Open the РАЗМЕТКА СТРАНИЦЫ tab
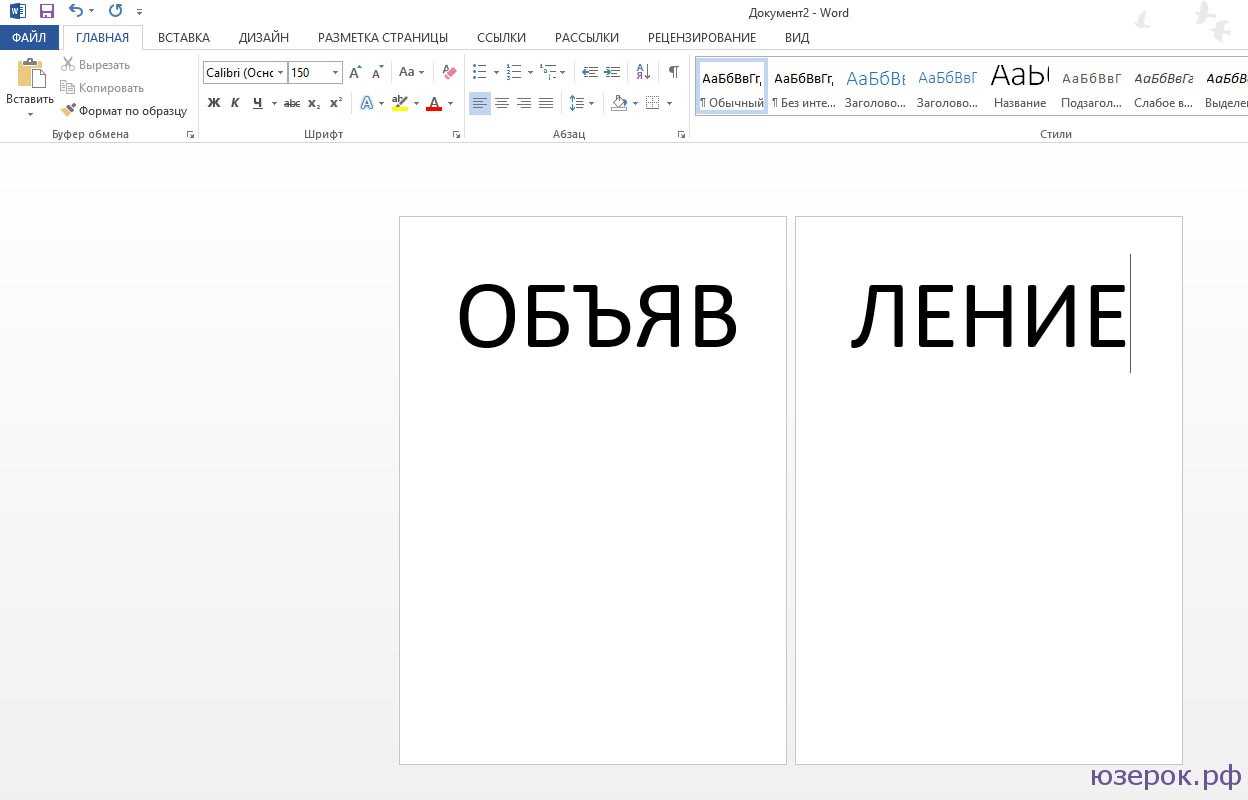 pyautogui.click(x=383, y=38)
